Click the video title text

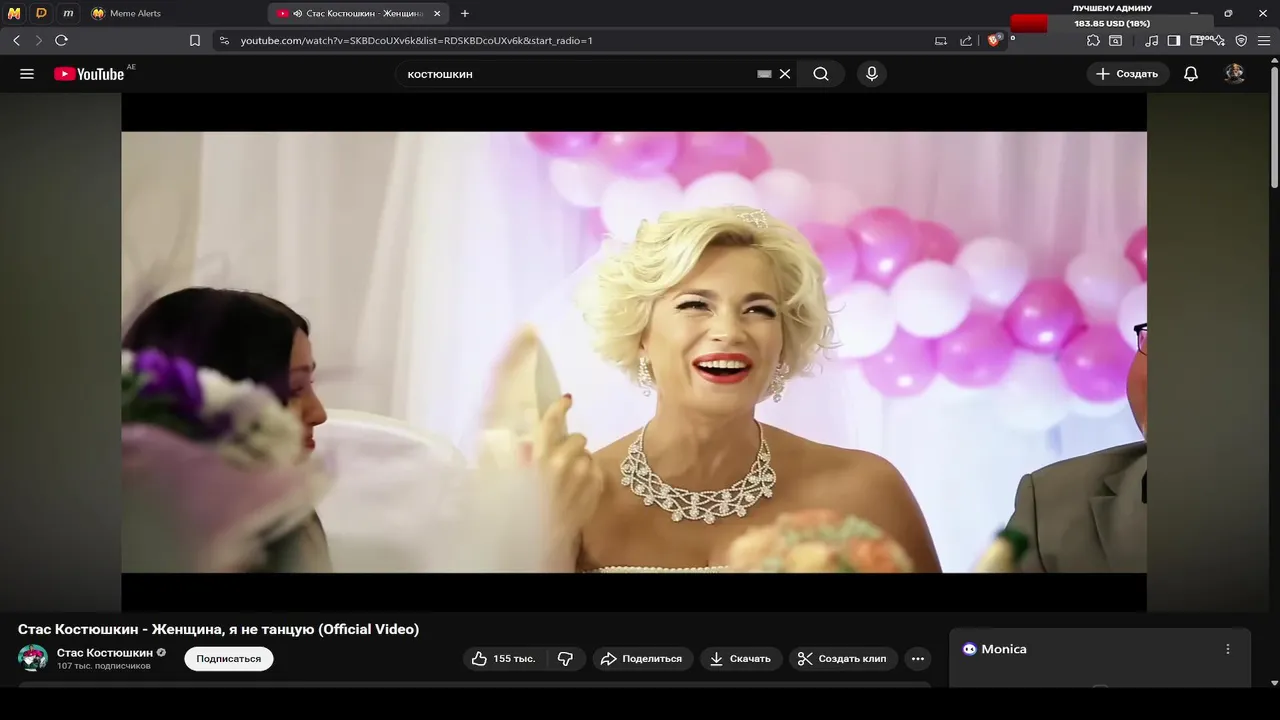point(218,629)
